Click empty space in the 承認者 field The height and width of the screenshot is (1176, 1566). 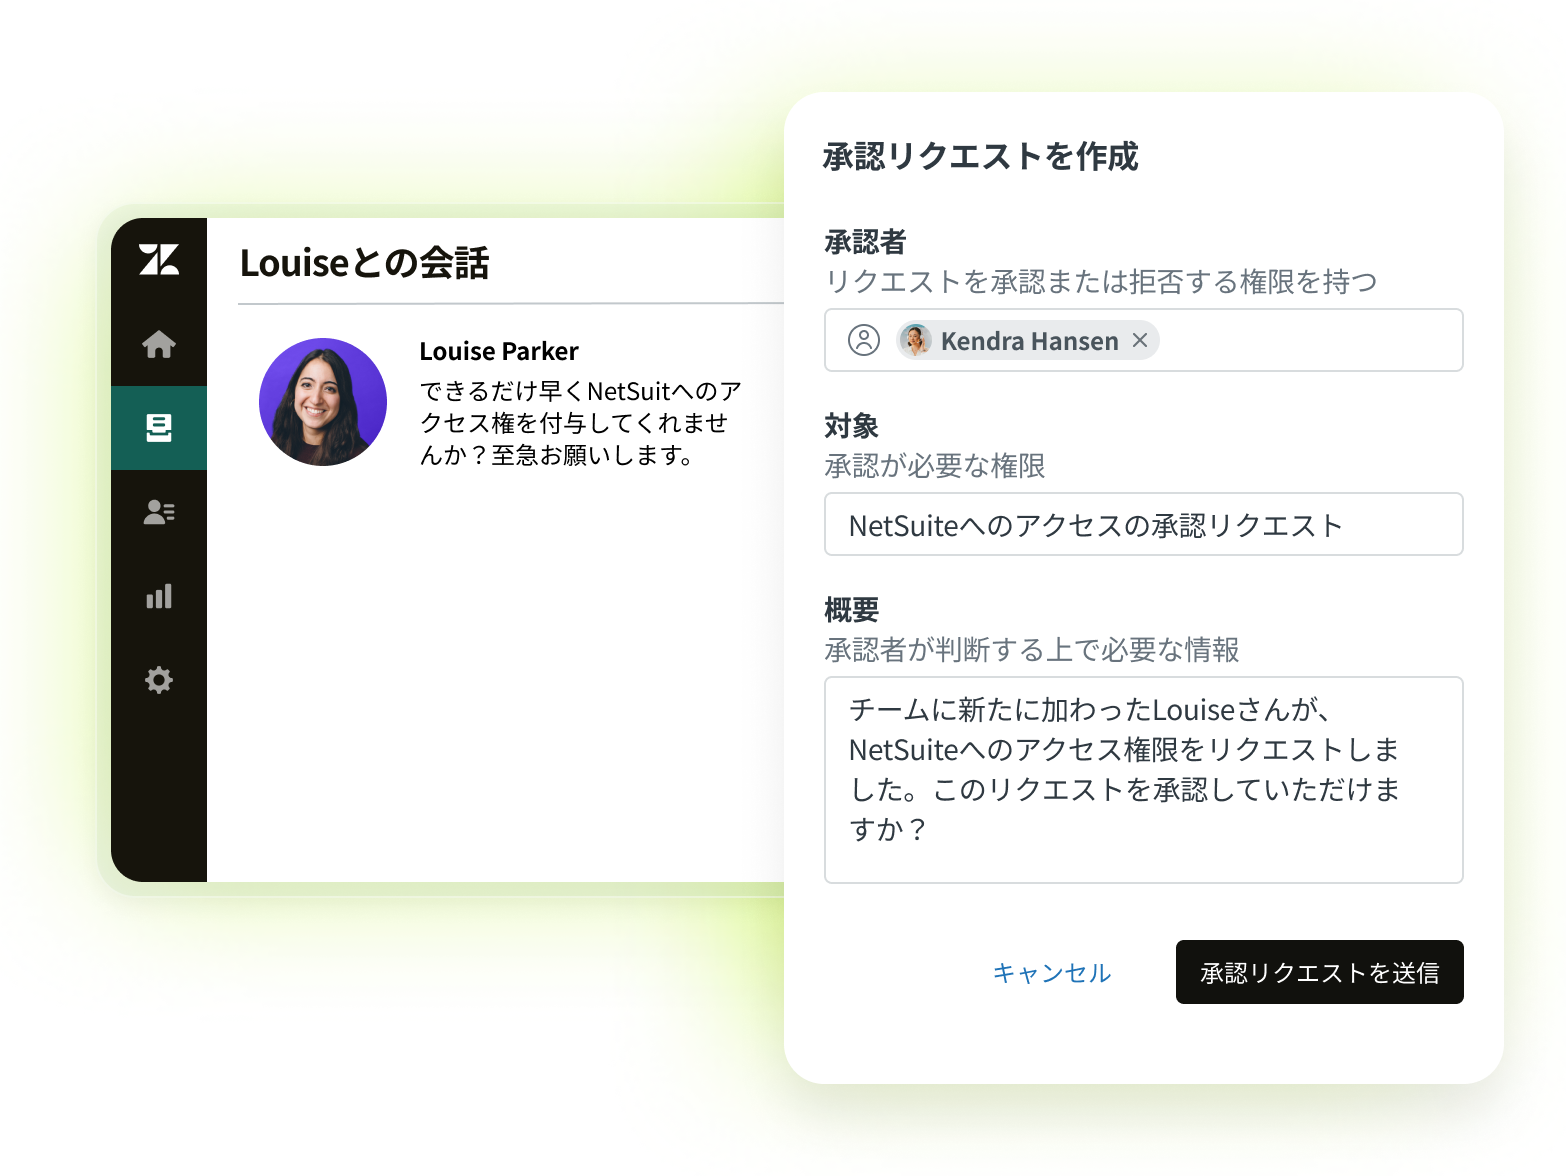click(1310, 341)
